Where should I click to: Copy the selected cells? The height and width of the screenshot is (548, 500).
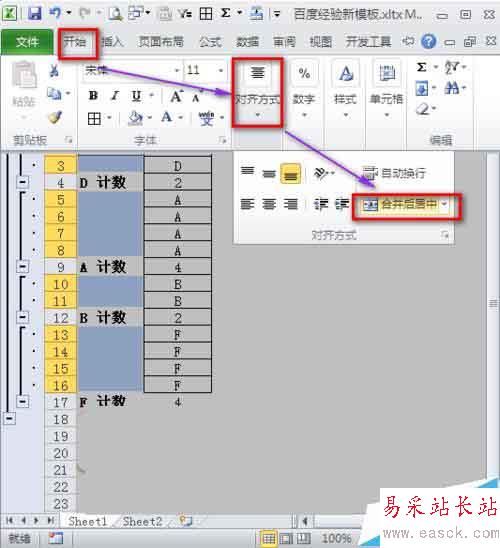(x=54, y=94)
